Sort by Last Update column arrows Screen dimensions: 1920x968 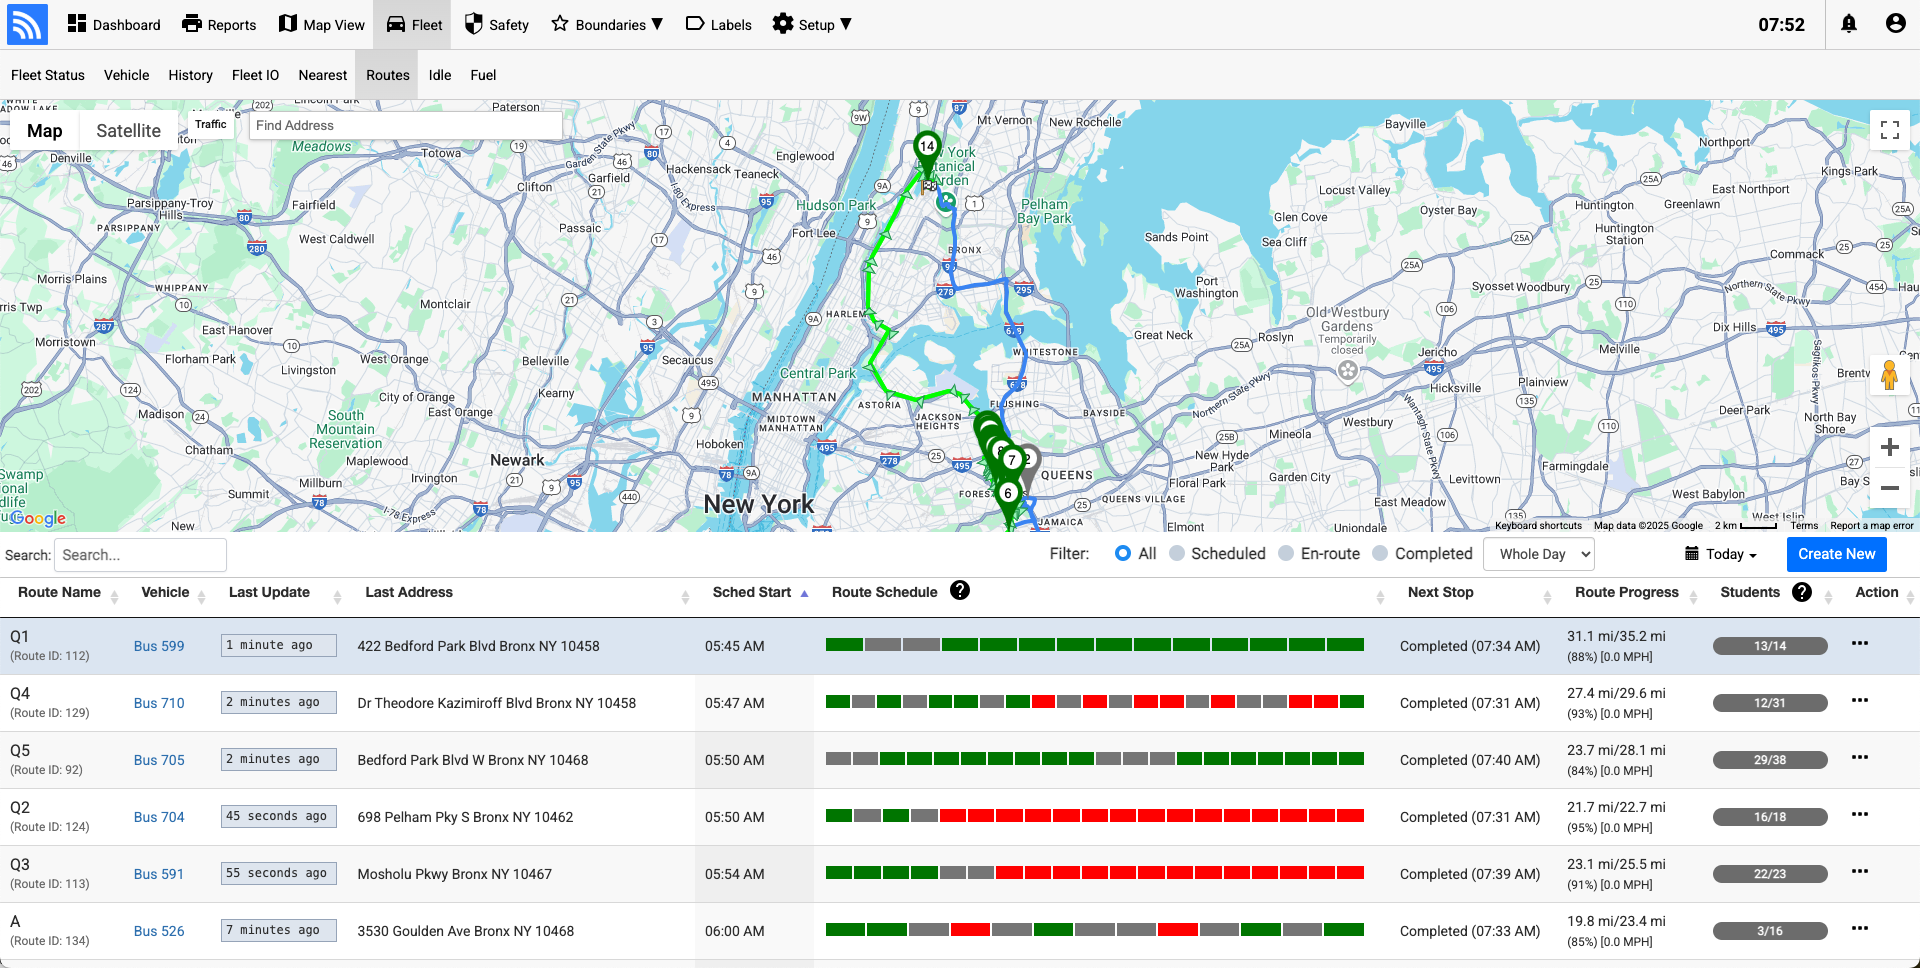337,596
